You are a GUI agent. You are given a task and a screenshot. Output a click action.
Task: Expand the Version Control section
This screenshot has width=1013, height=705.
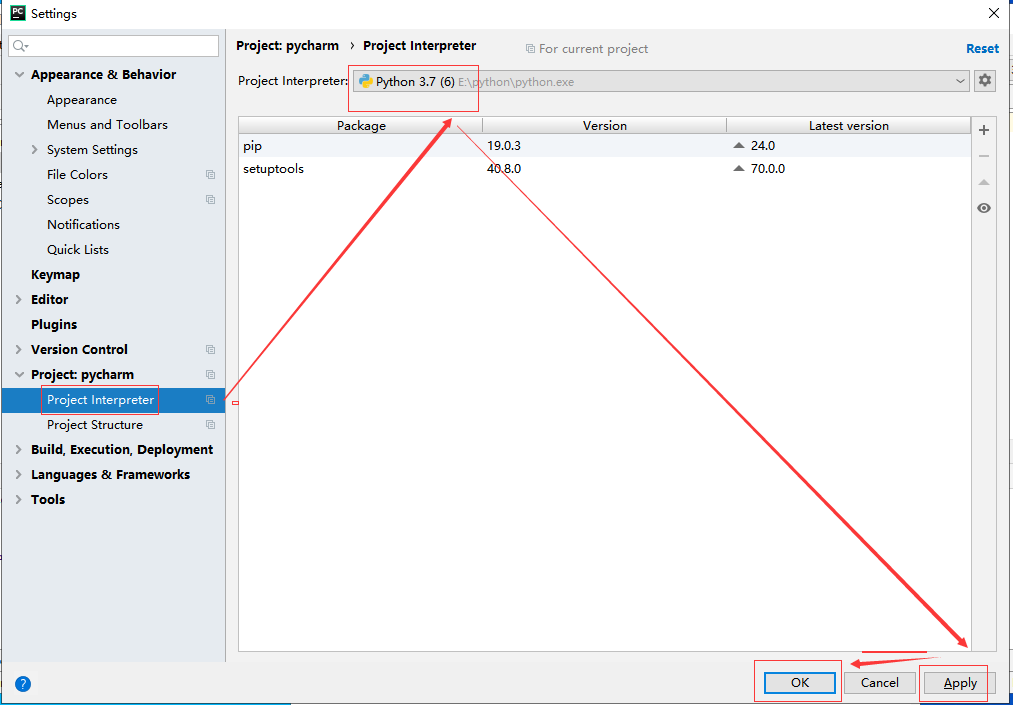[x=19, y=350]
